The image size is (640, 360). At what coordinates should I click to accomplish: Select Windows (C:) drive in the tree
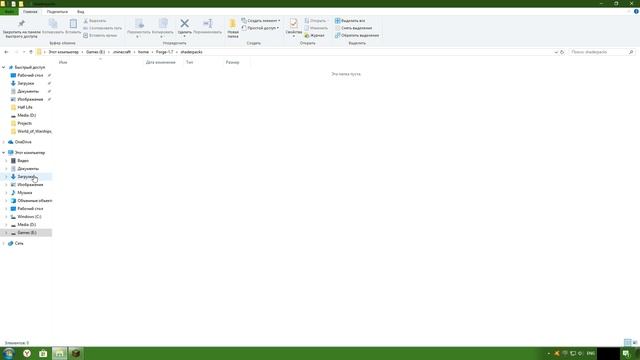click(29, 217)
